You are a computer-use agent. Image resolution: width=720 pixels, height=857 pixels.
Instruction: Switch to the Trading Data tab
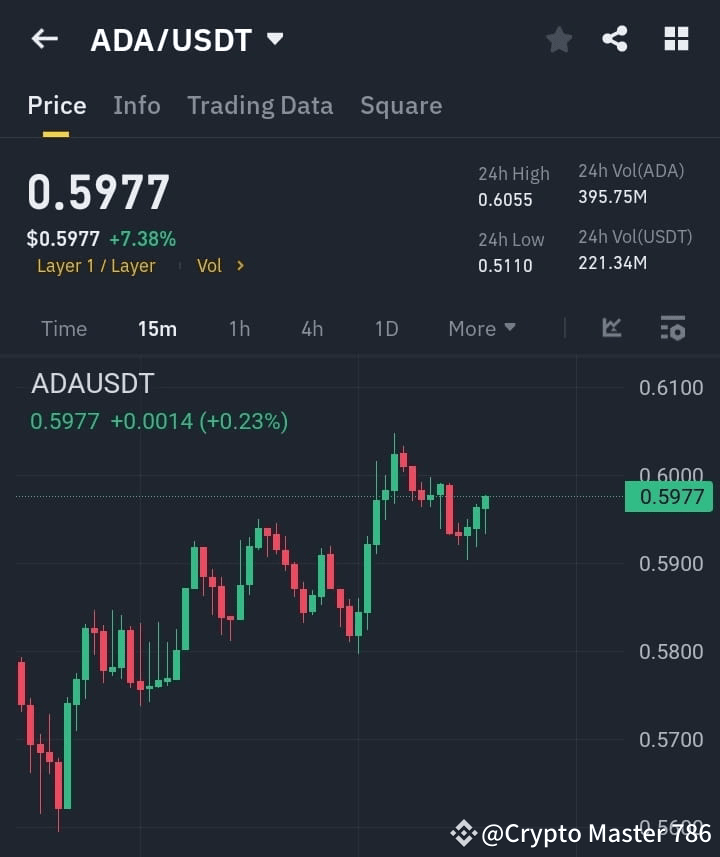(x=260, y=105)
